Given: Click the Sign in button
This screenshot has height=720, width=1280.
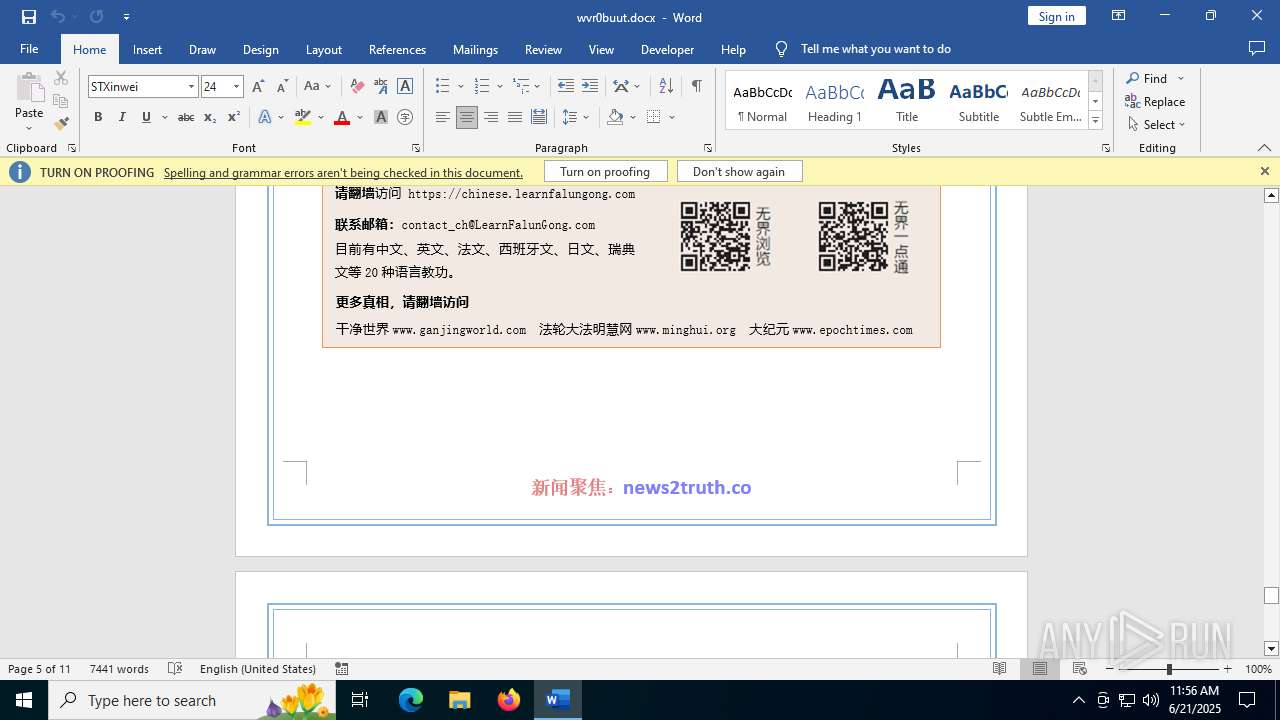Looking at the screenshot, I should coord(1057,16).
